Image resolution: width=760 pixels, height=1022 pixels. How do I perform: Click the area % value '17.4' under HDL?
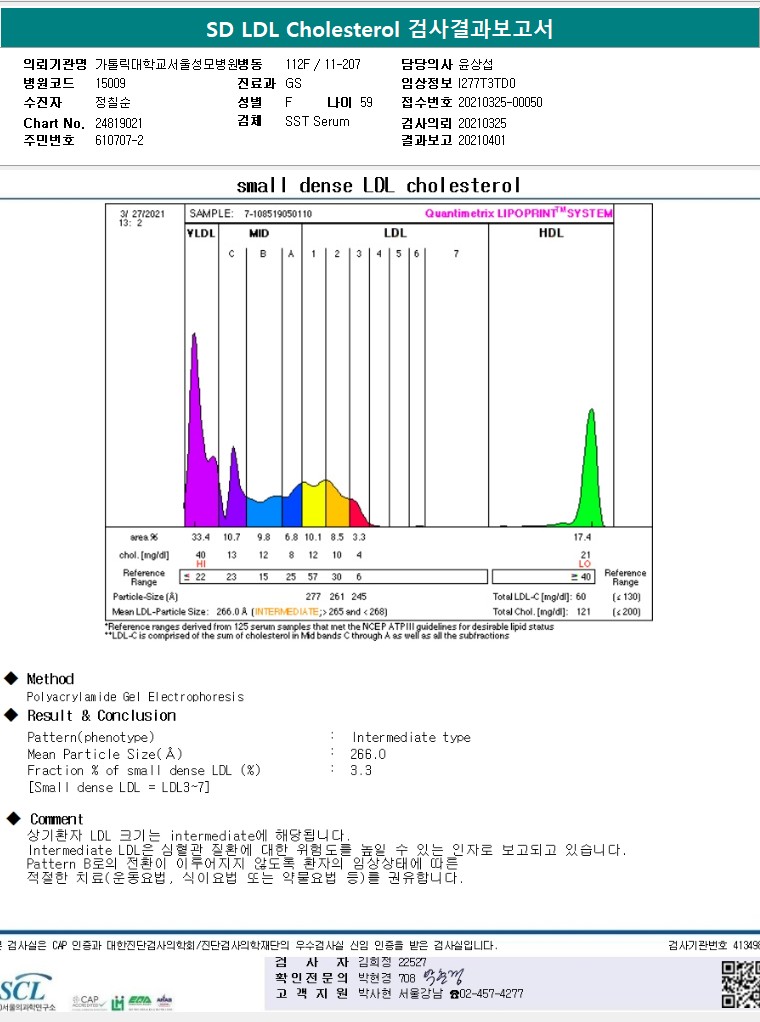582,537
